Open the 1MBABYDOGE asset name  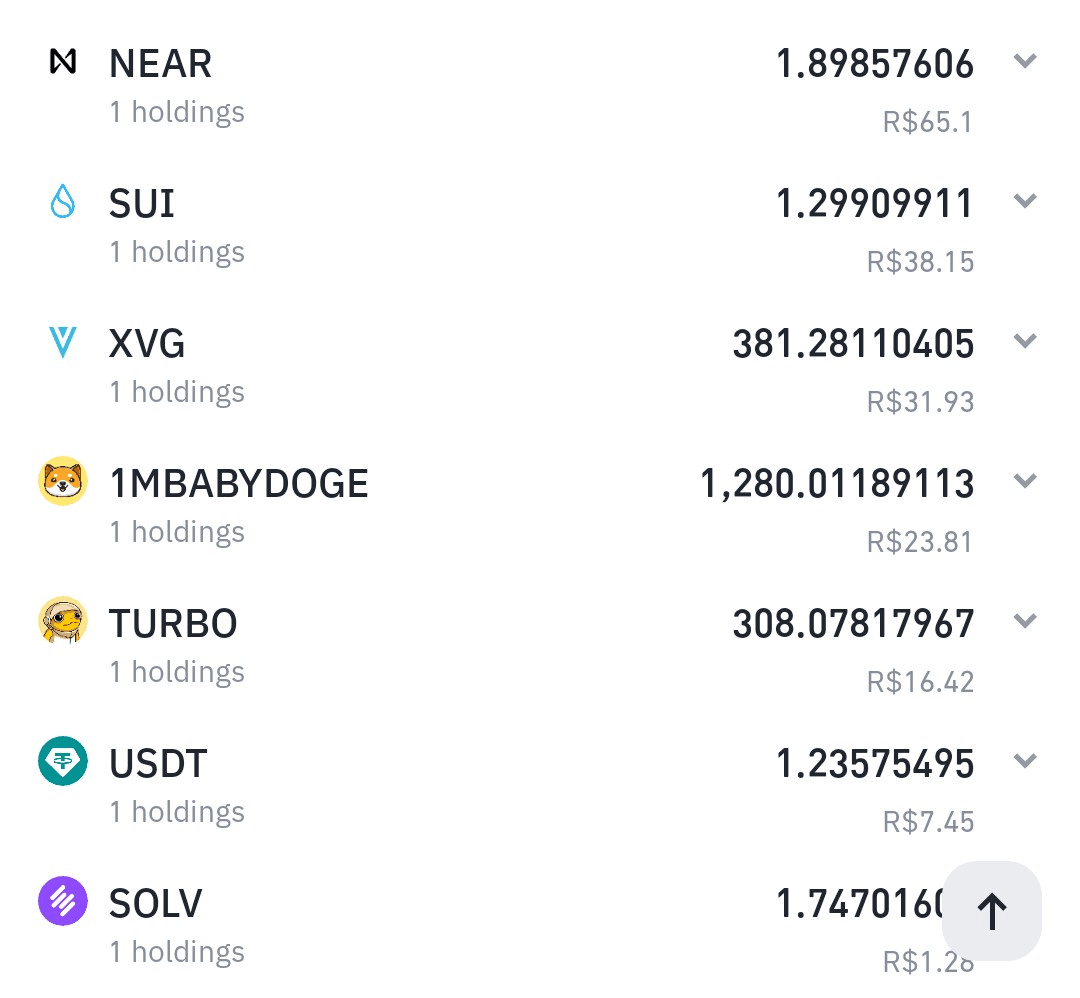click(x=239, y=484)
